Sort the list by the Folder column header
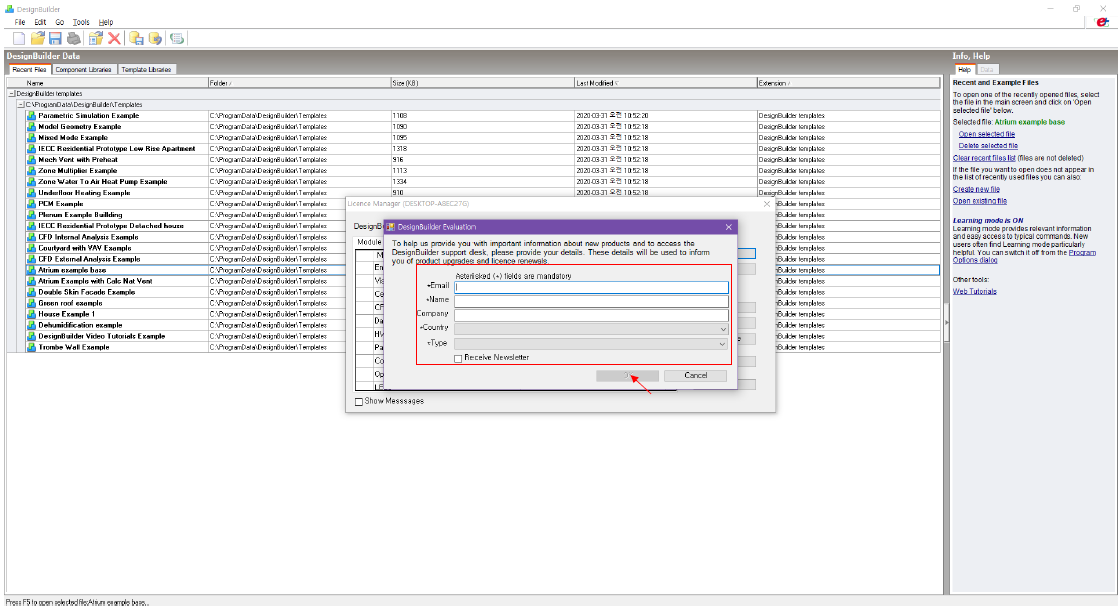Image resolution: width=1119 pixels, height=611 pixels. click(299, 83)
